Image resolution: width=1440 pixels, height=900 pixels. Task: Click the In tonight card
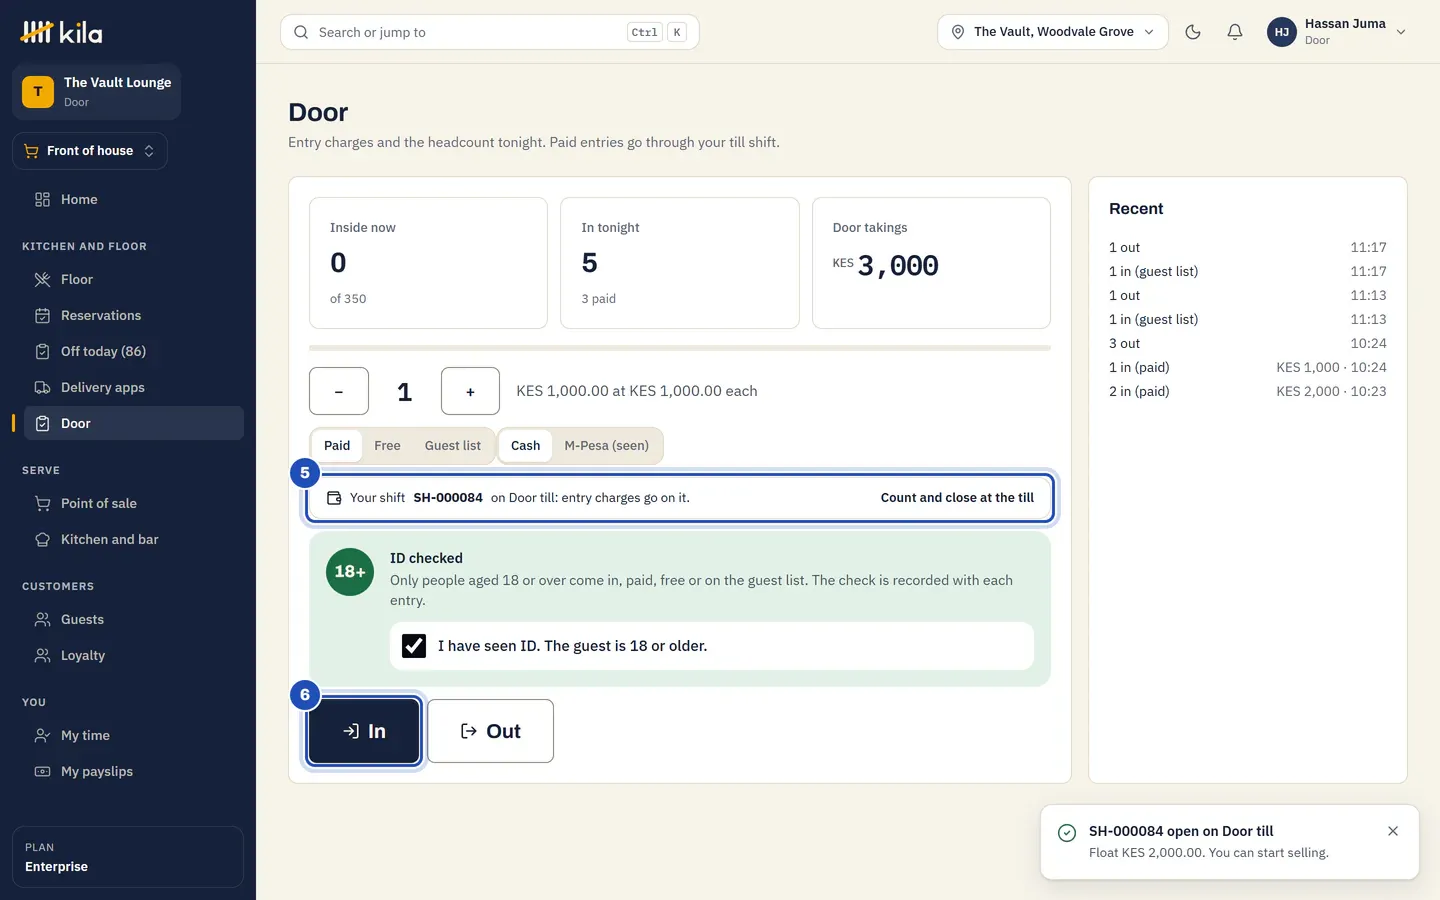(680, 263)
